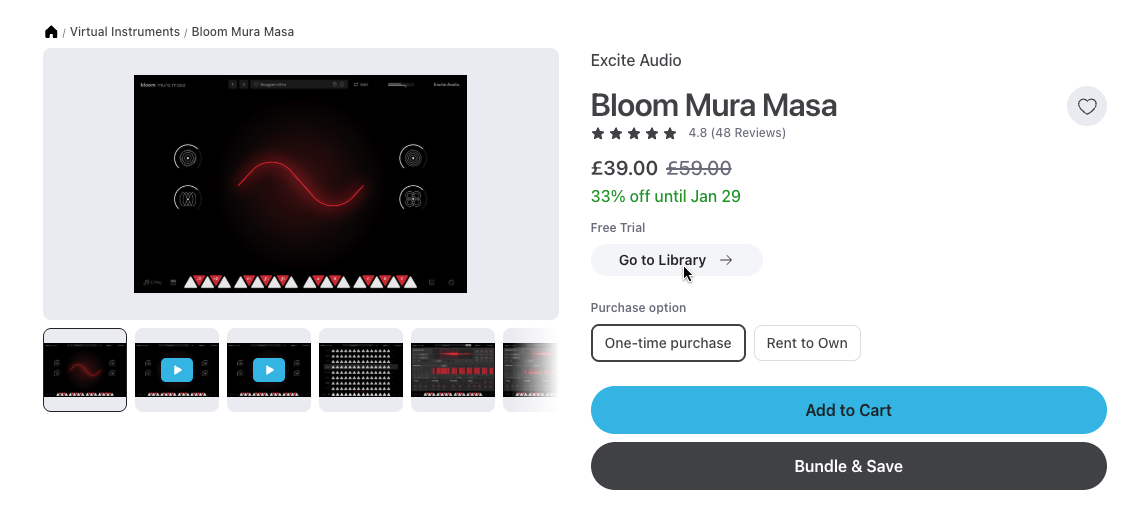Viewport: 1147px width, 528px height.
Task: Select the One-time purchase option
Action: pos(668,343)
